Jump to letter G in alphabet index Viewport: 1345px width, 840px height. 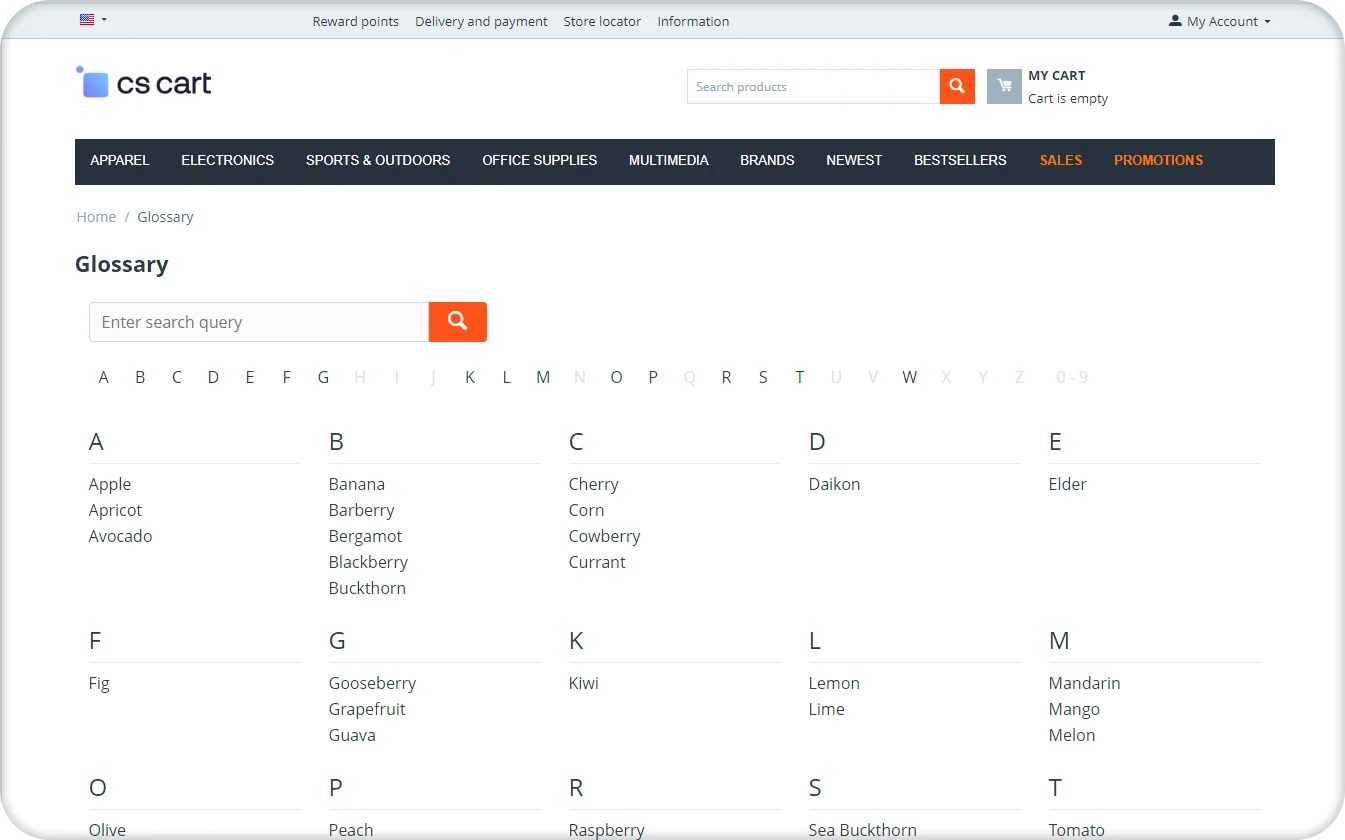(323, 377)
